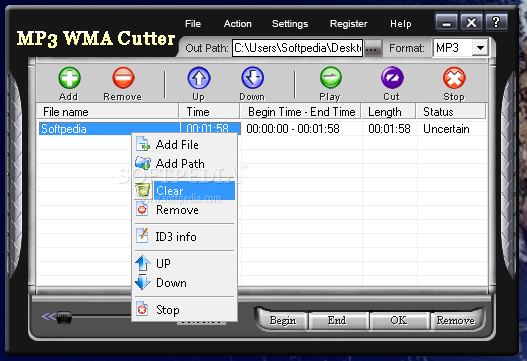Click the purple rewind arrows icon
The height and width of the screenshot is (361, 527).
point(48,316)
